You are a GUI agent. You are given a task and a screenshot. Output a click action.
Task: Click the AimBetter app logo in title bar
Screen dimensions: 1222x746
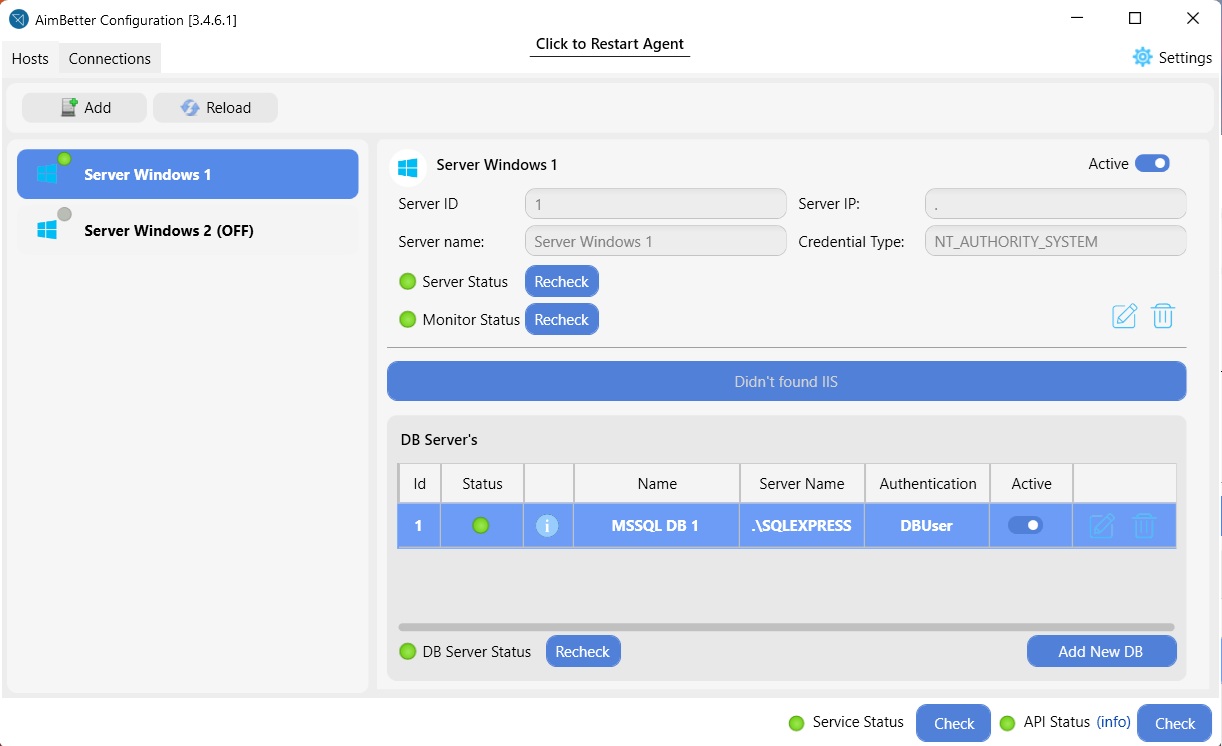pyautogui.click(x=19, y=19)
